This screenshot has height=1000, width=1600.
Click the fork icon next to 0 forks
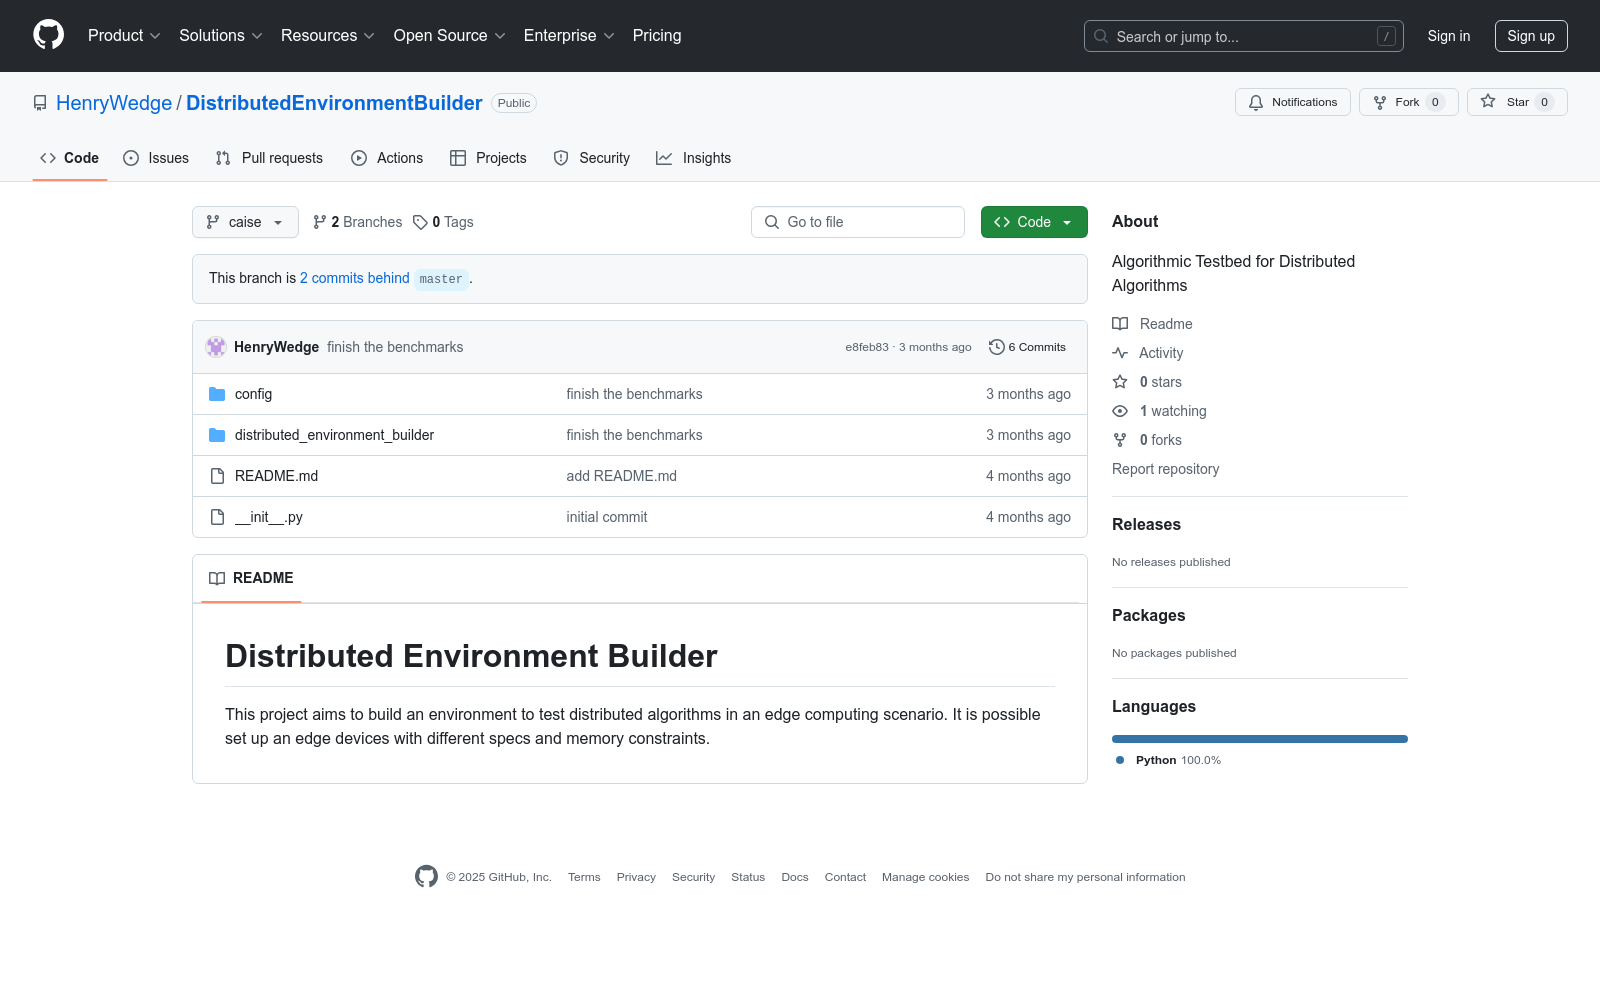coord(1120,440)
